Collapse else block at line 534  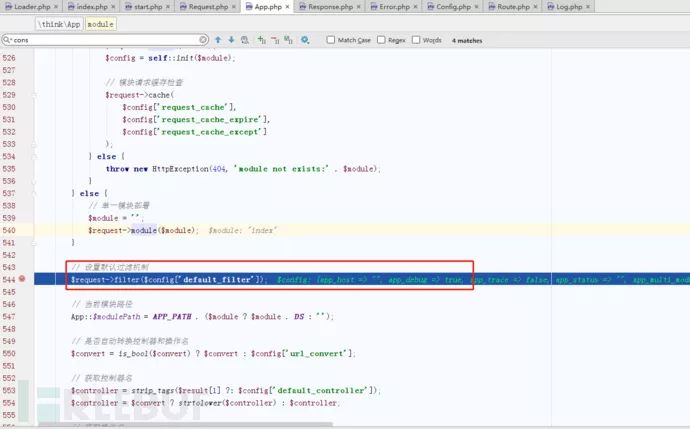click(x=34, y=156)
